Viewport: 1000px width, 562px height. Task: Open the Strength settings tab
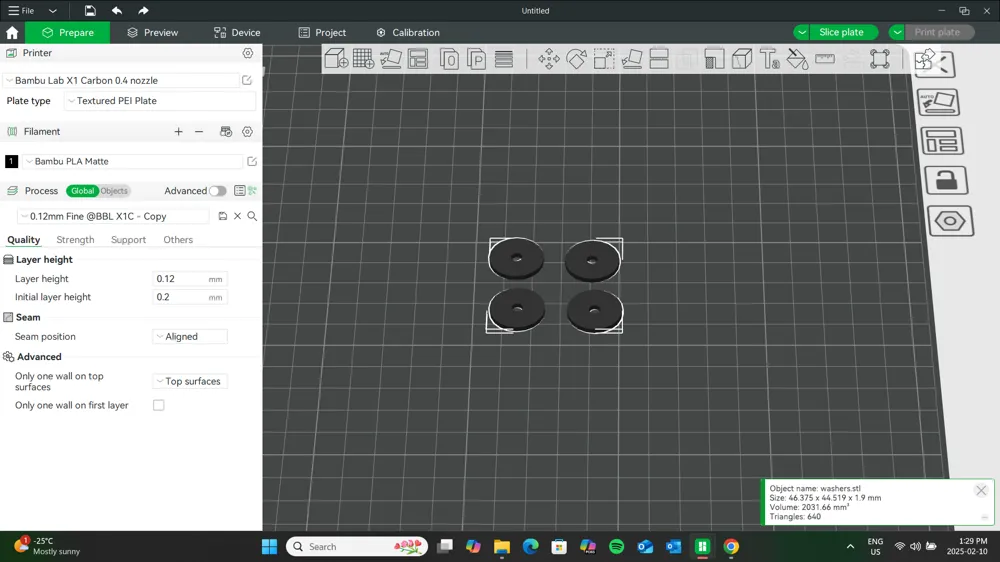click(75, 240)
